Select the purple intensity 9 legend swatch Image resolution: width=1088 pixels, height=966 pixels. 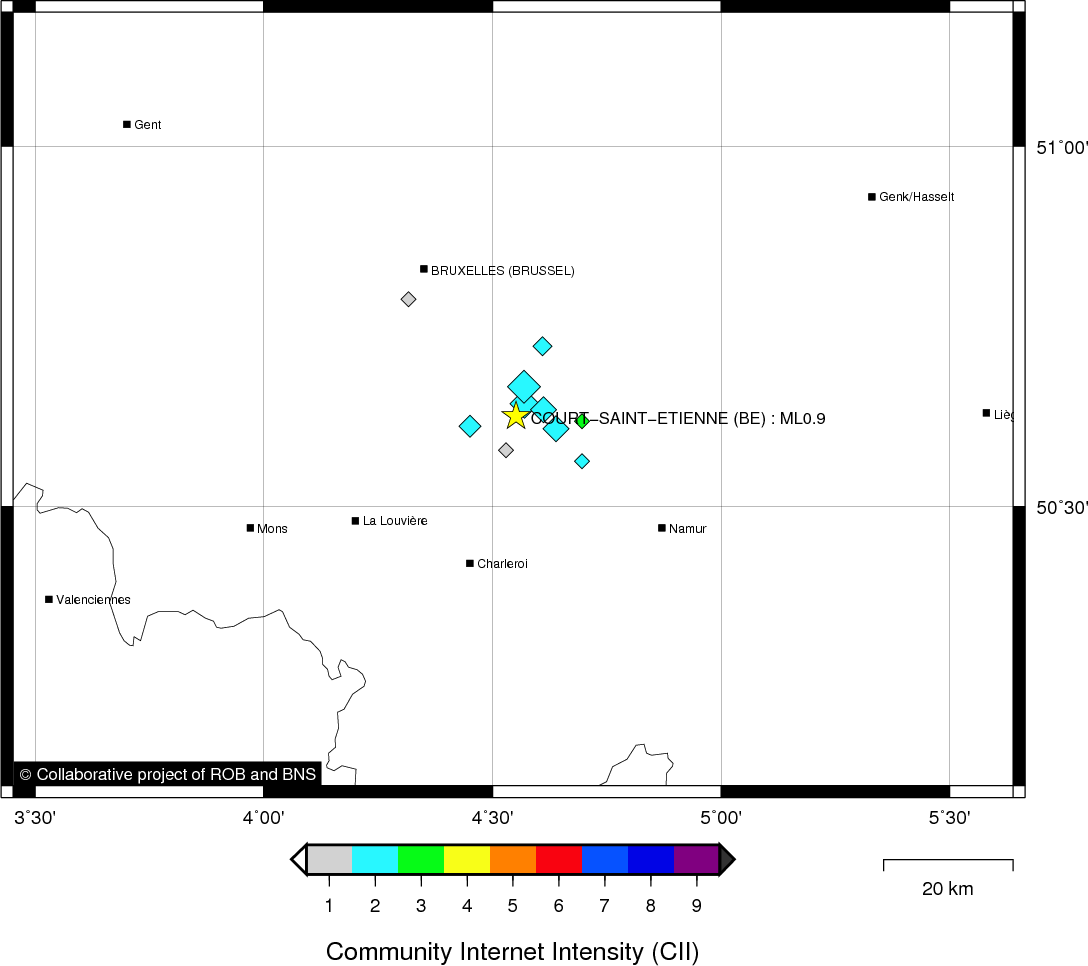pos(696,859)
